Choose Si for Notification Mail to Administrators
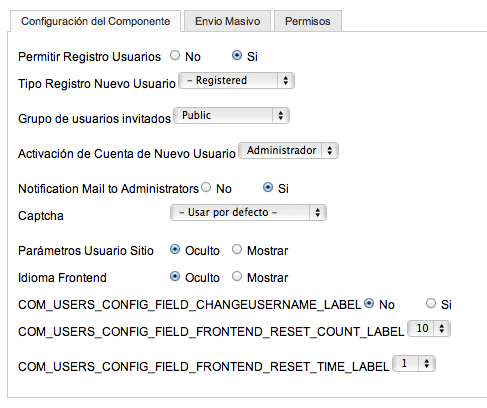 pyautogui.click(x=268, y=187)
